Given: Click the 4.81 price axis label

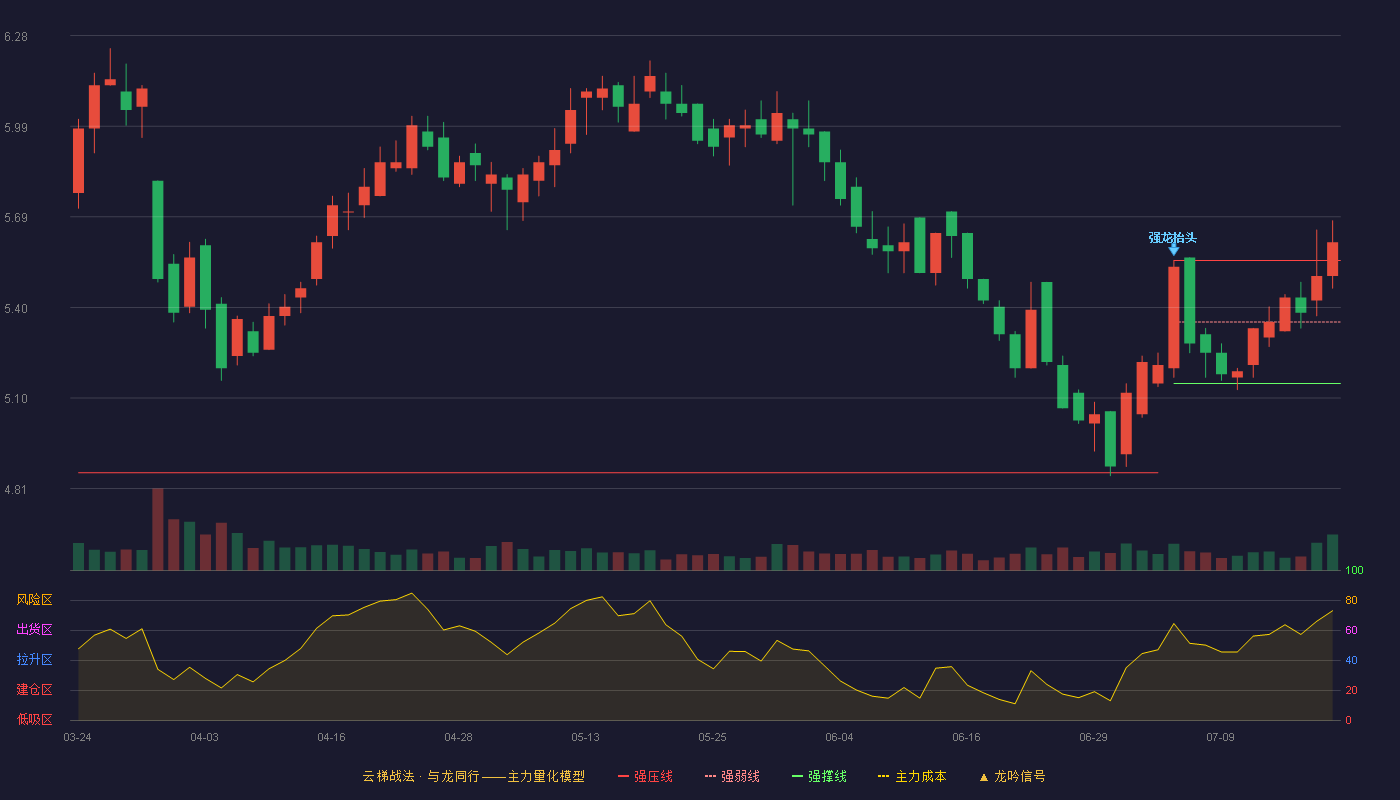Looking at the screenshot, I should click(x=15, y=489).
